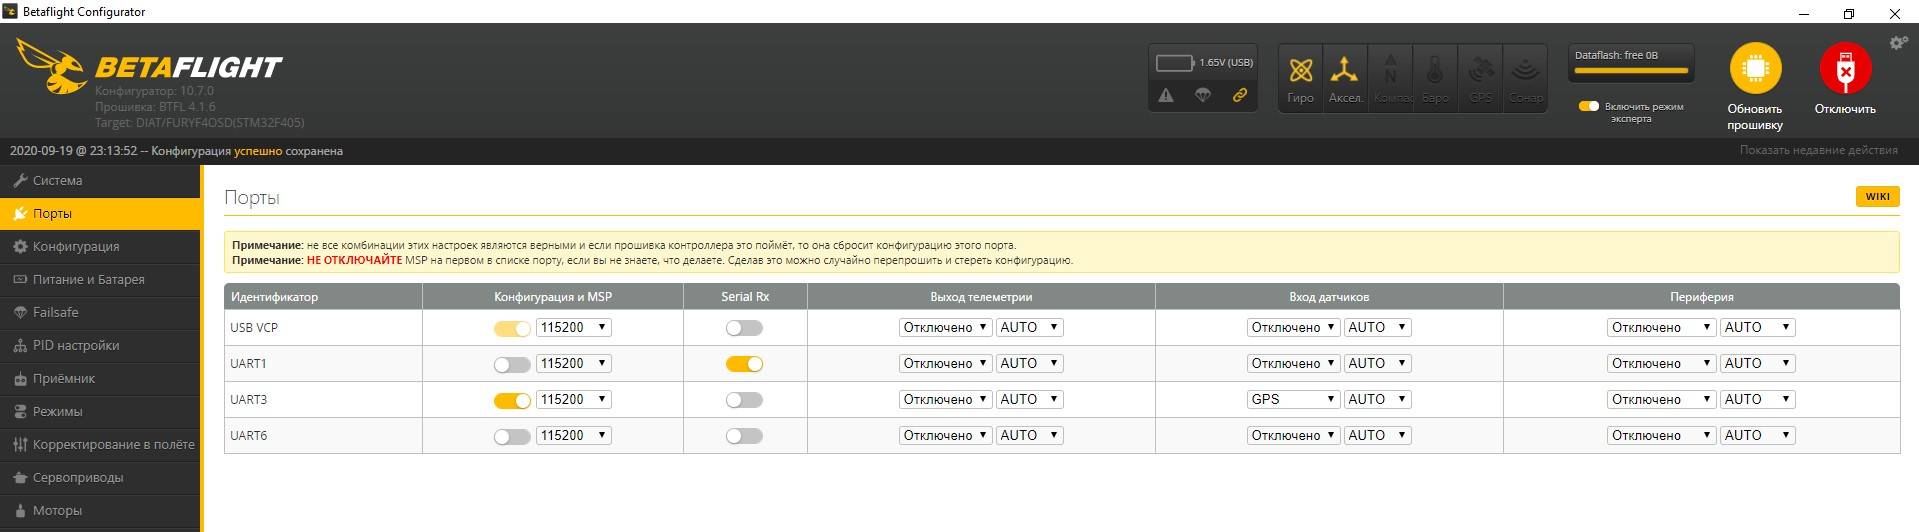The width and height of the screenshot is (1919, 532).
Task: Click the Dataflash free space bar
Action: [1630, 71]
